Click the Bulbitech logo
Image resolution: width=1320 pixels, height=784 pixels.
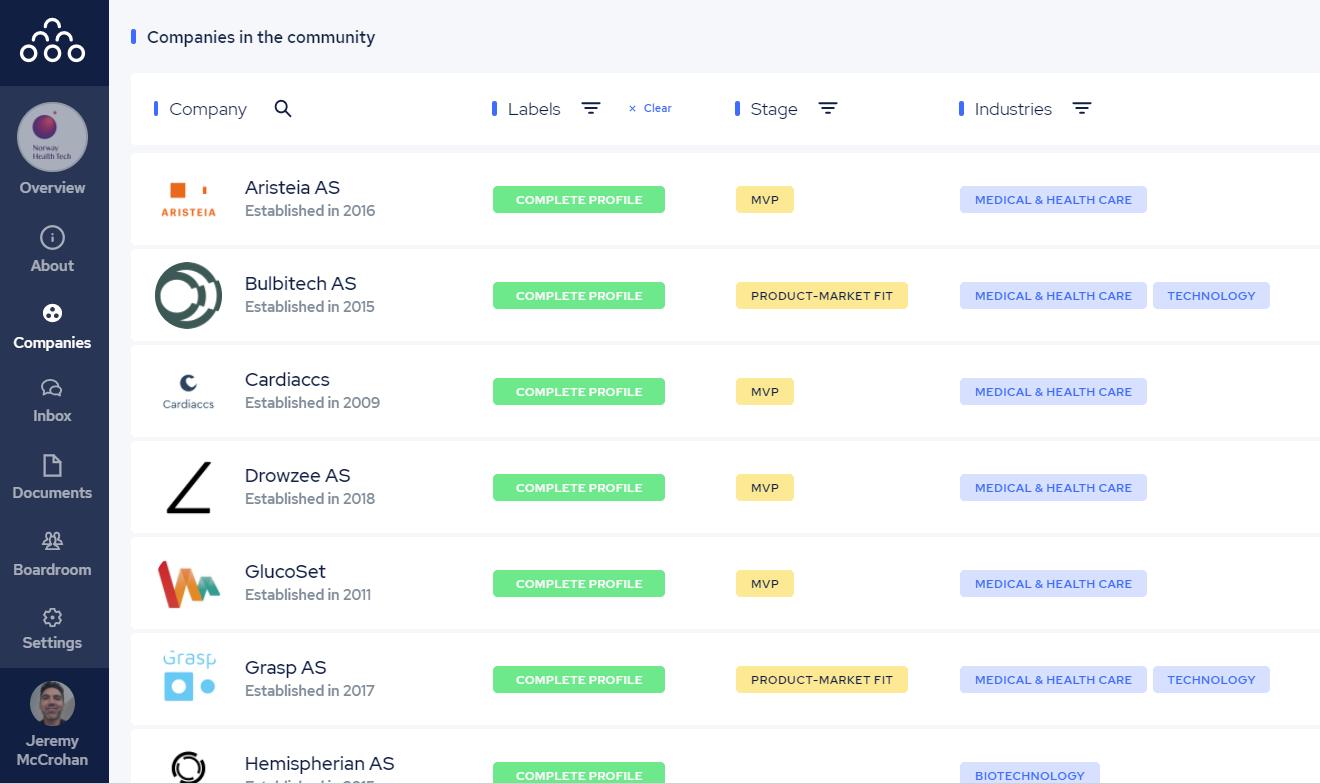(188, 295)
